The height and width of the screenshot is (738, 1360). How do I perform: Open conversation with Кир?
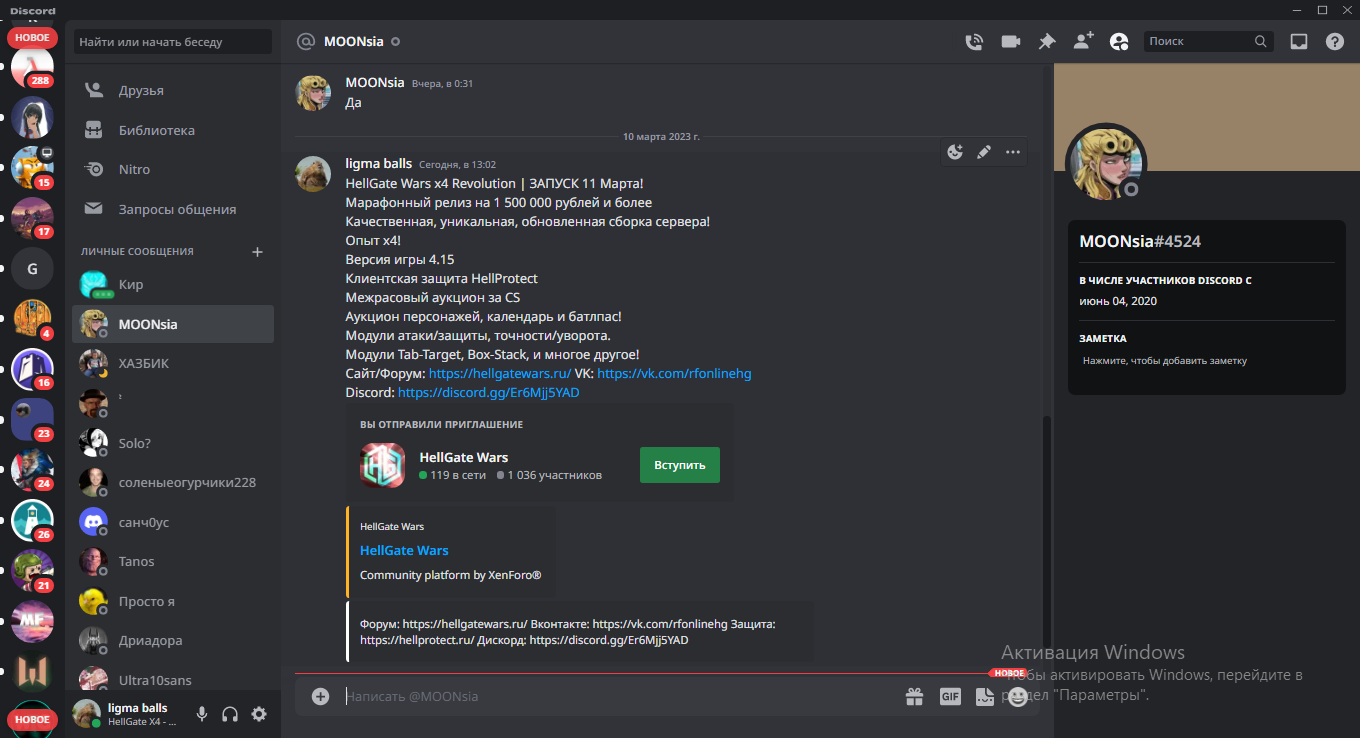click(173, 285)
